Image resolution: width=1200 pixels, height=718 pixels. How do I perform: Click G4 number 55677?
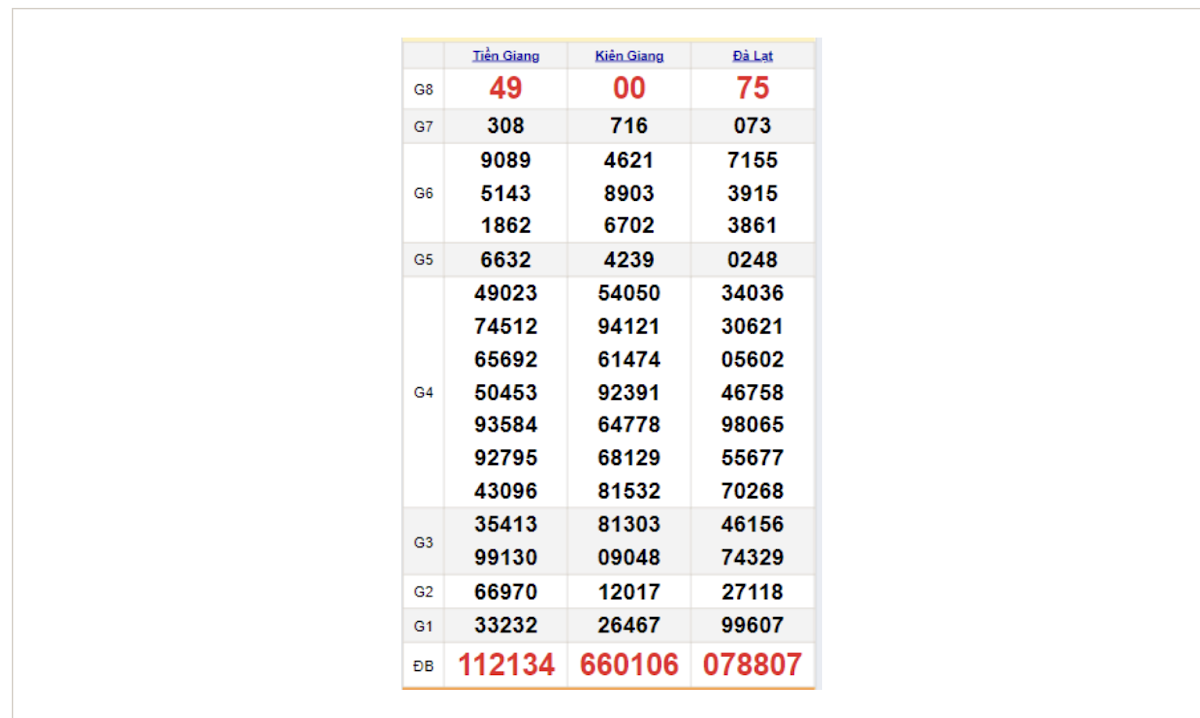point(752,457)
